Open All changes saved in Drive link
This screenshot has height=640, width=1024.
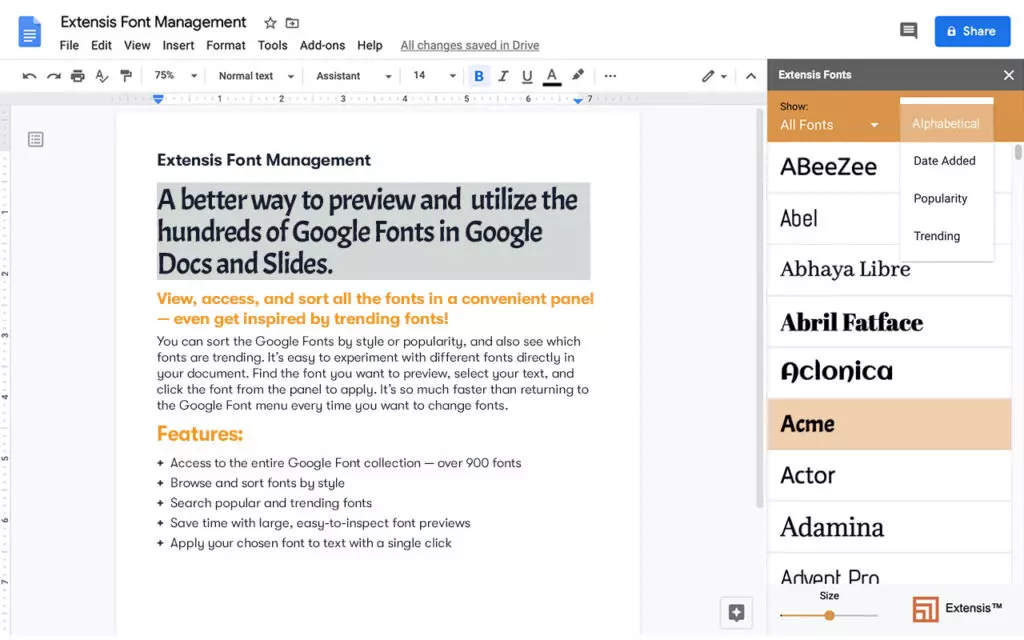point(469,45)
